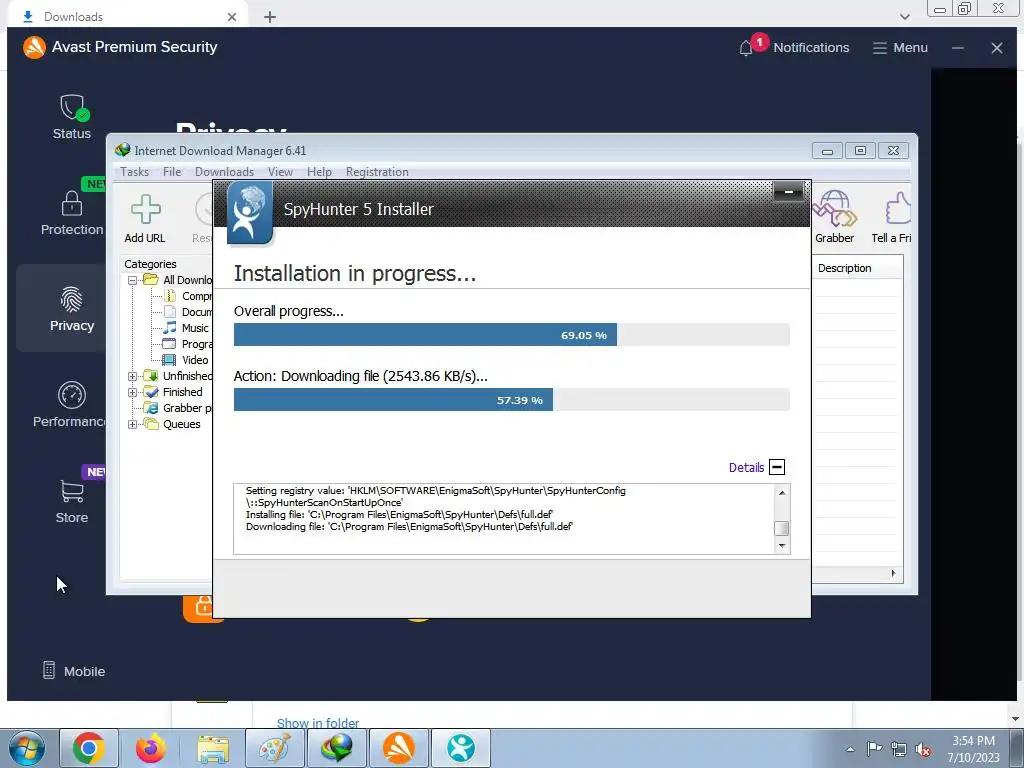Open Performance gauge in the Avast sidebar
This screenshot has width=1024, height=768.
pos(72,395)
